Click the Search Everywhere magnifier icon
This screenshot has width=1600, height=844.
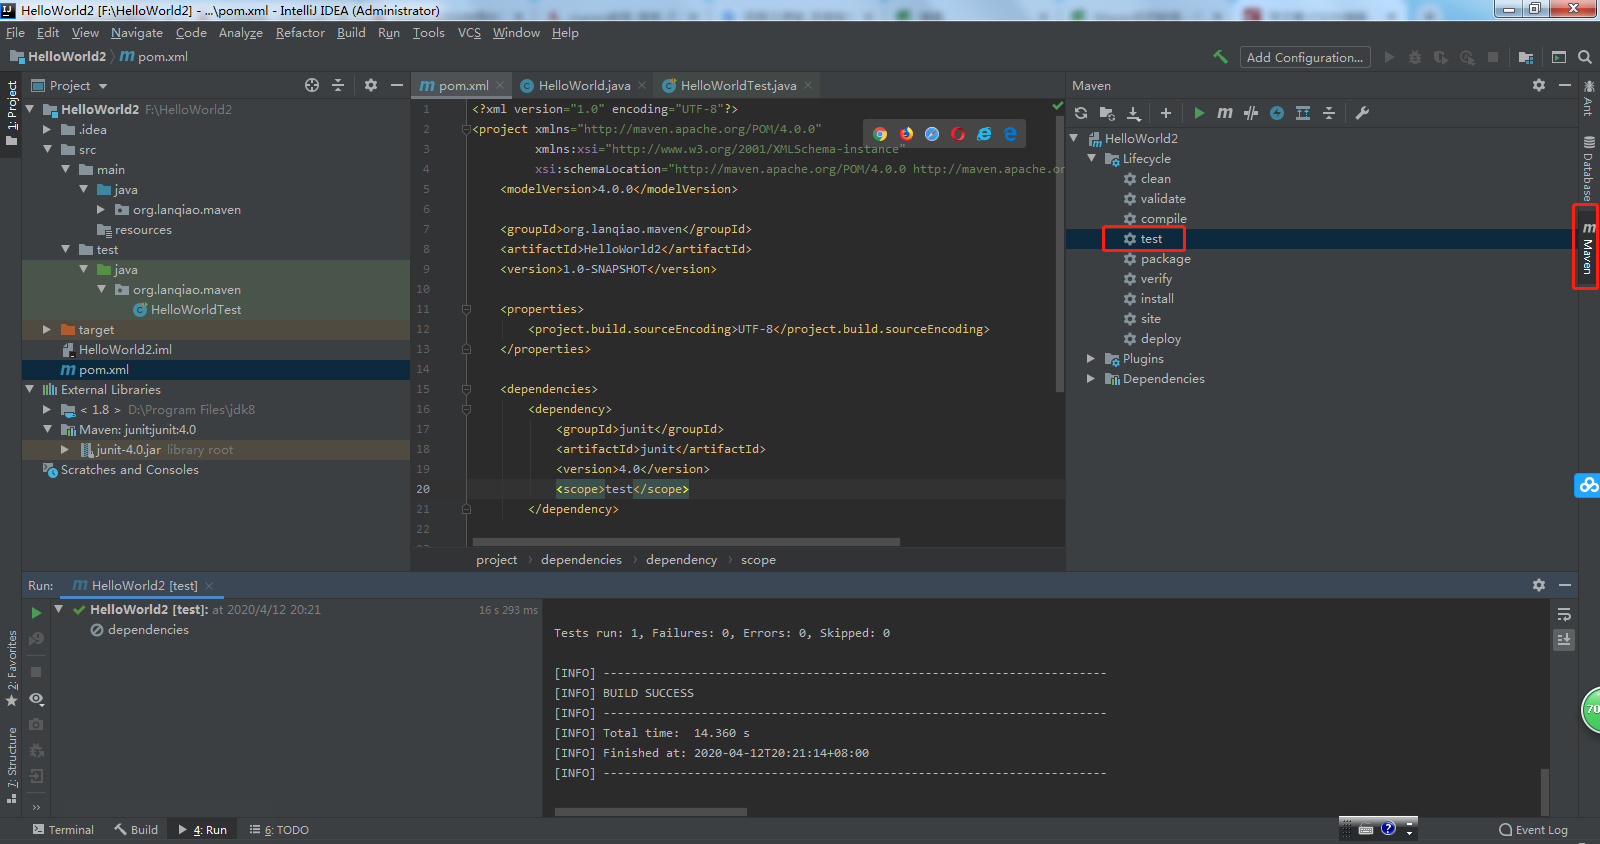point(1585,57)
